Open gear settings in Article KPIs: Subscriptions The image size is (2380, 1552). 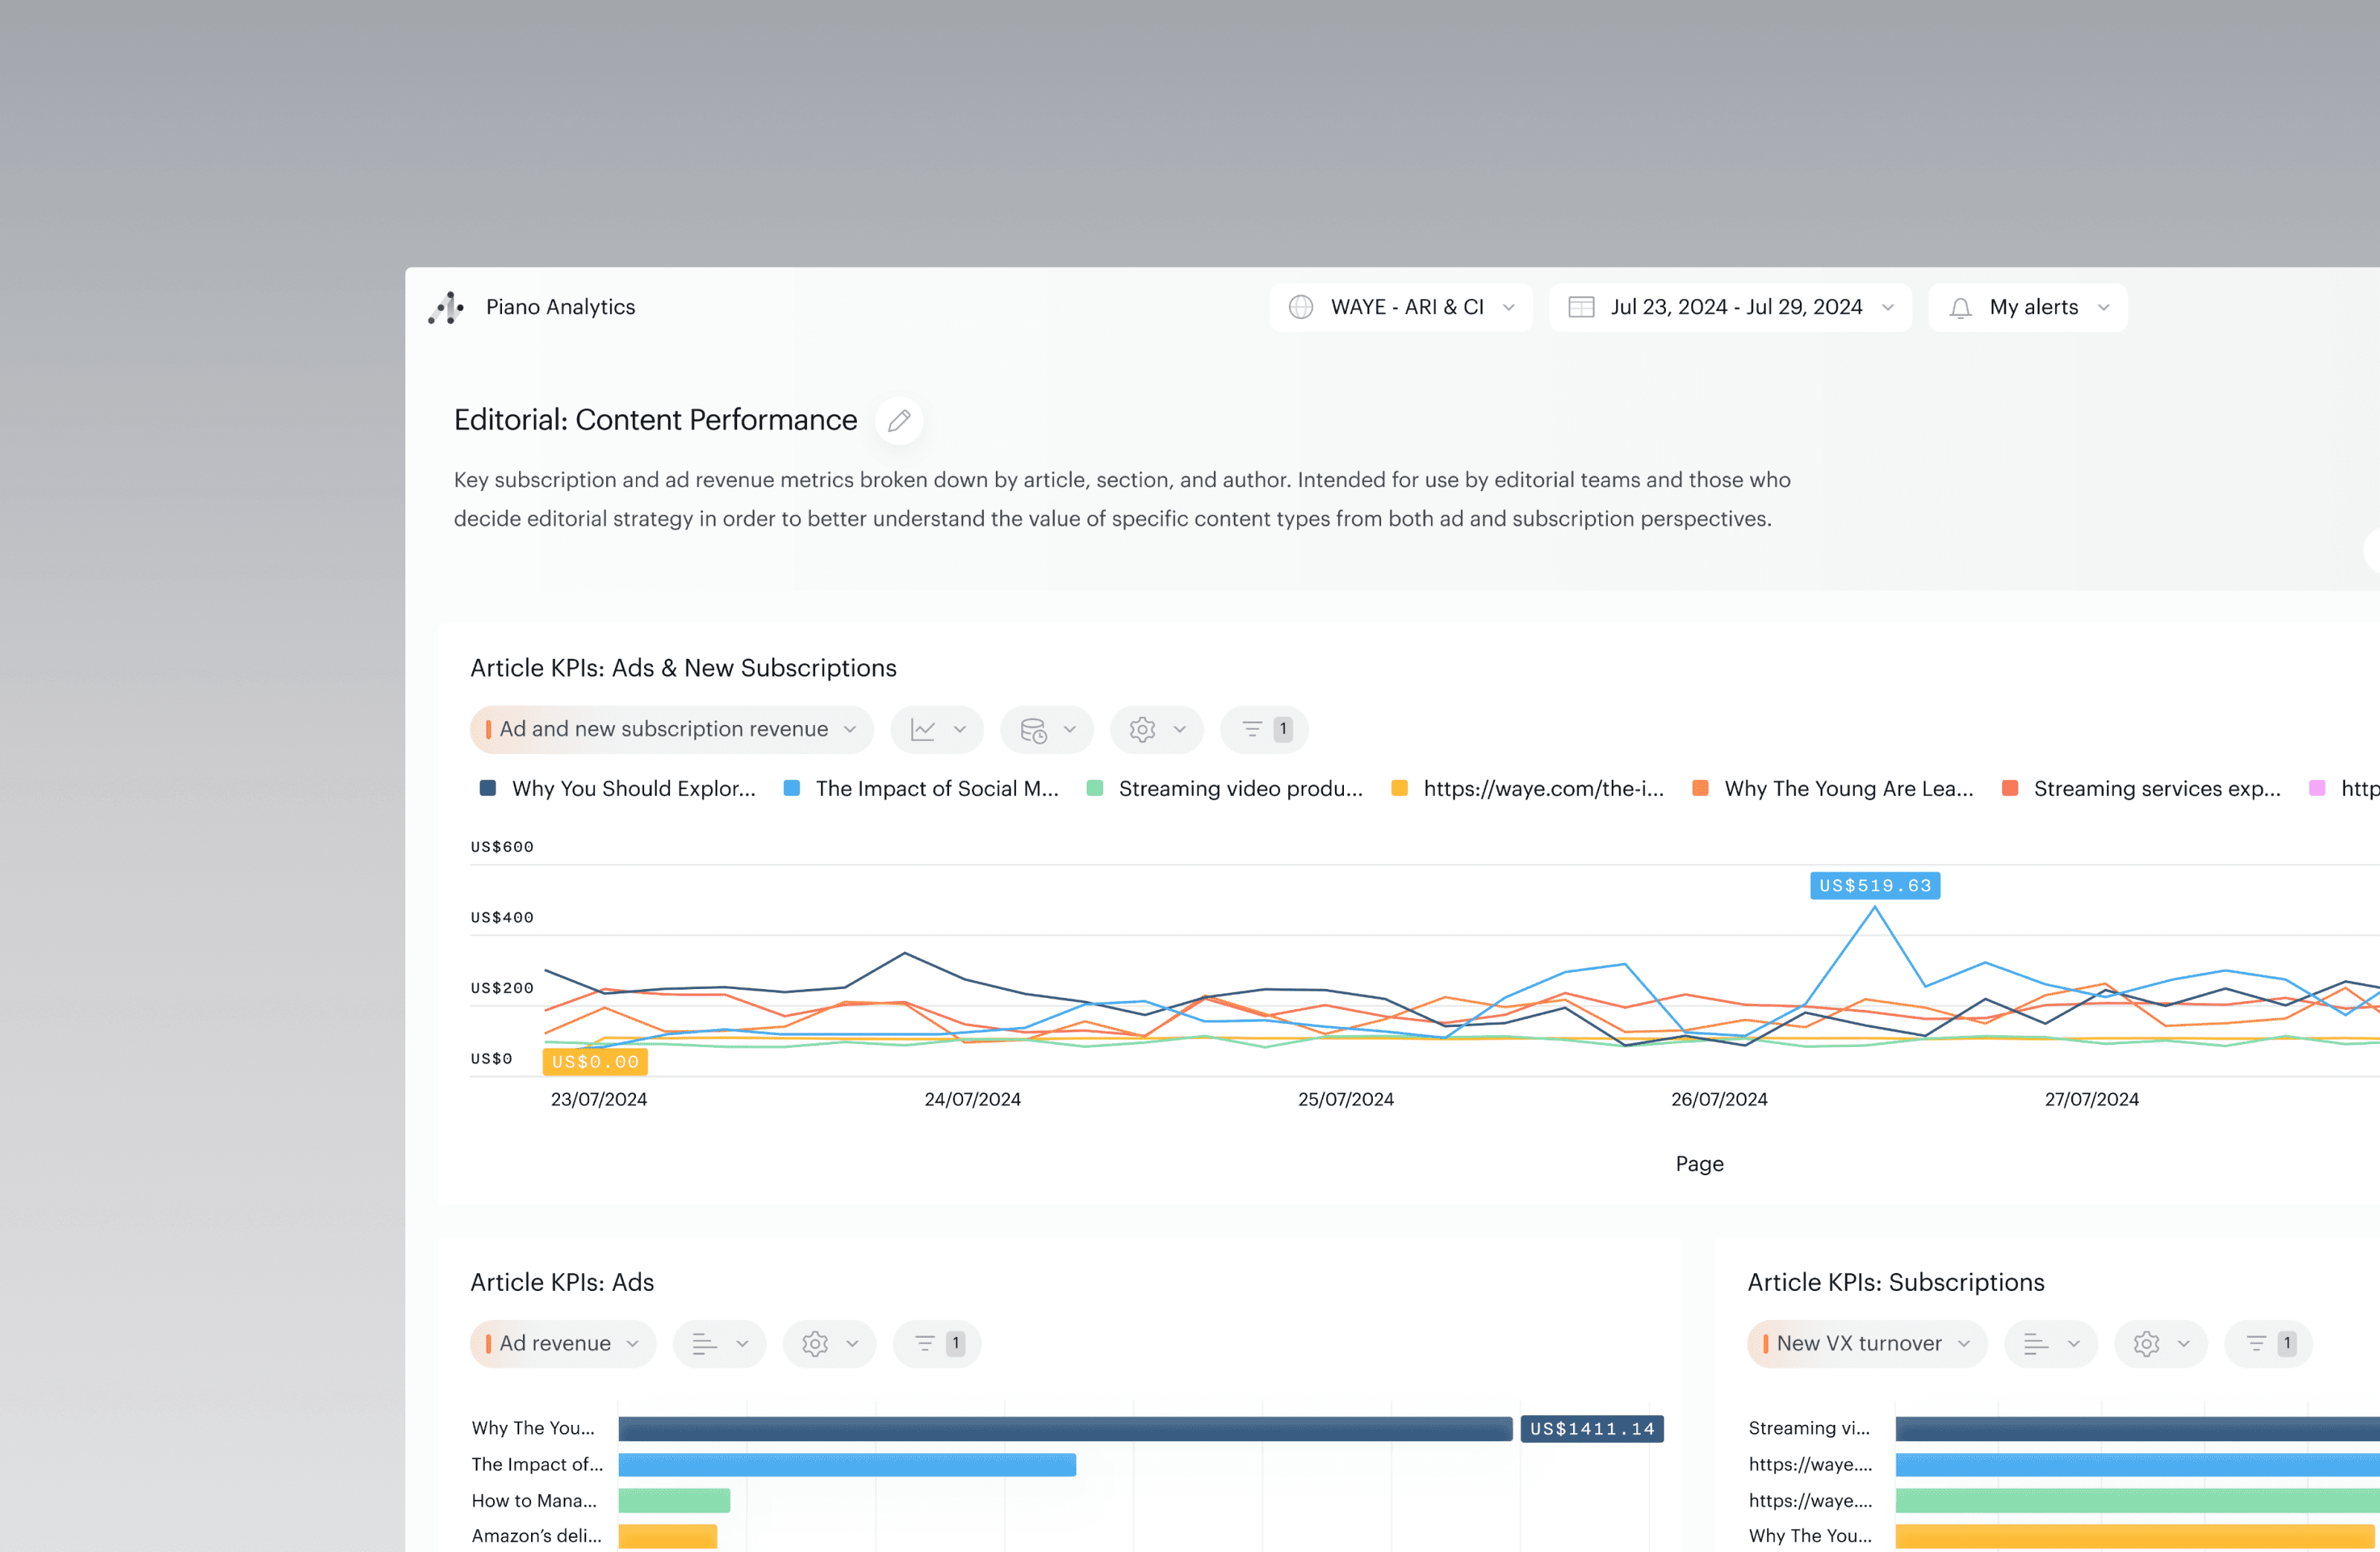2159,1343
